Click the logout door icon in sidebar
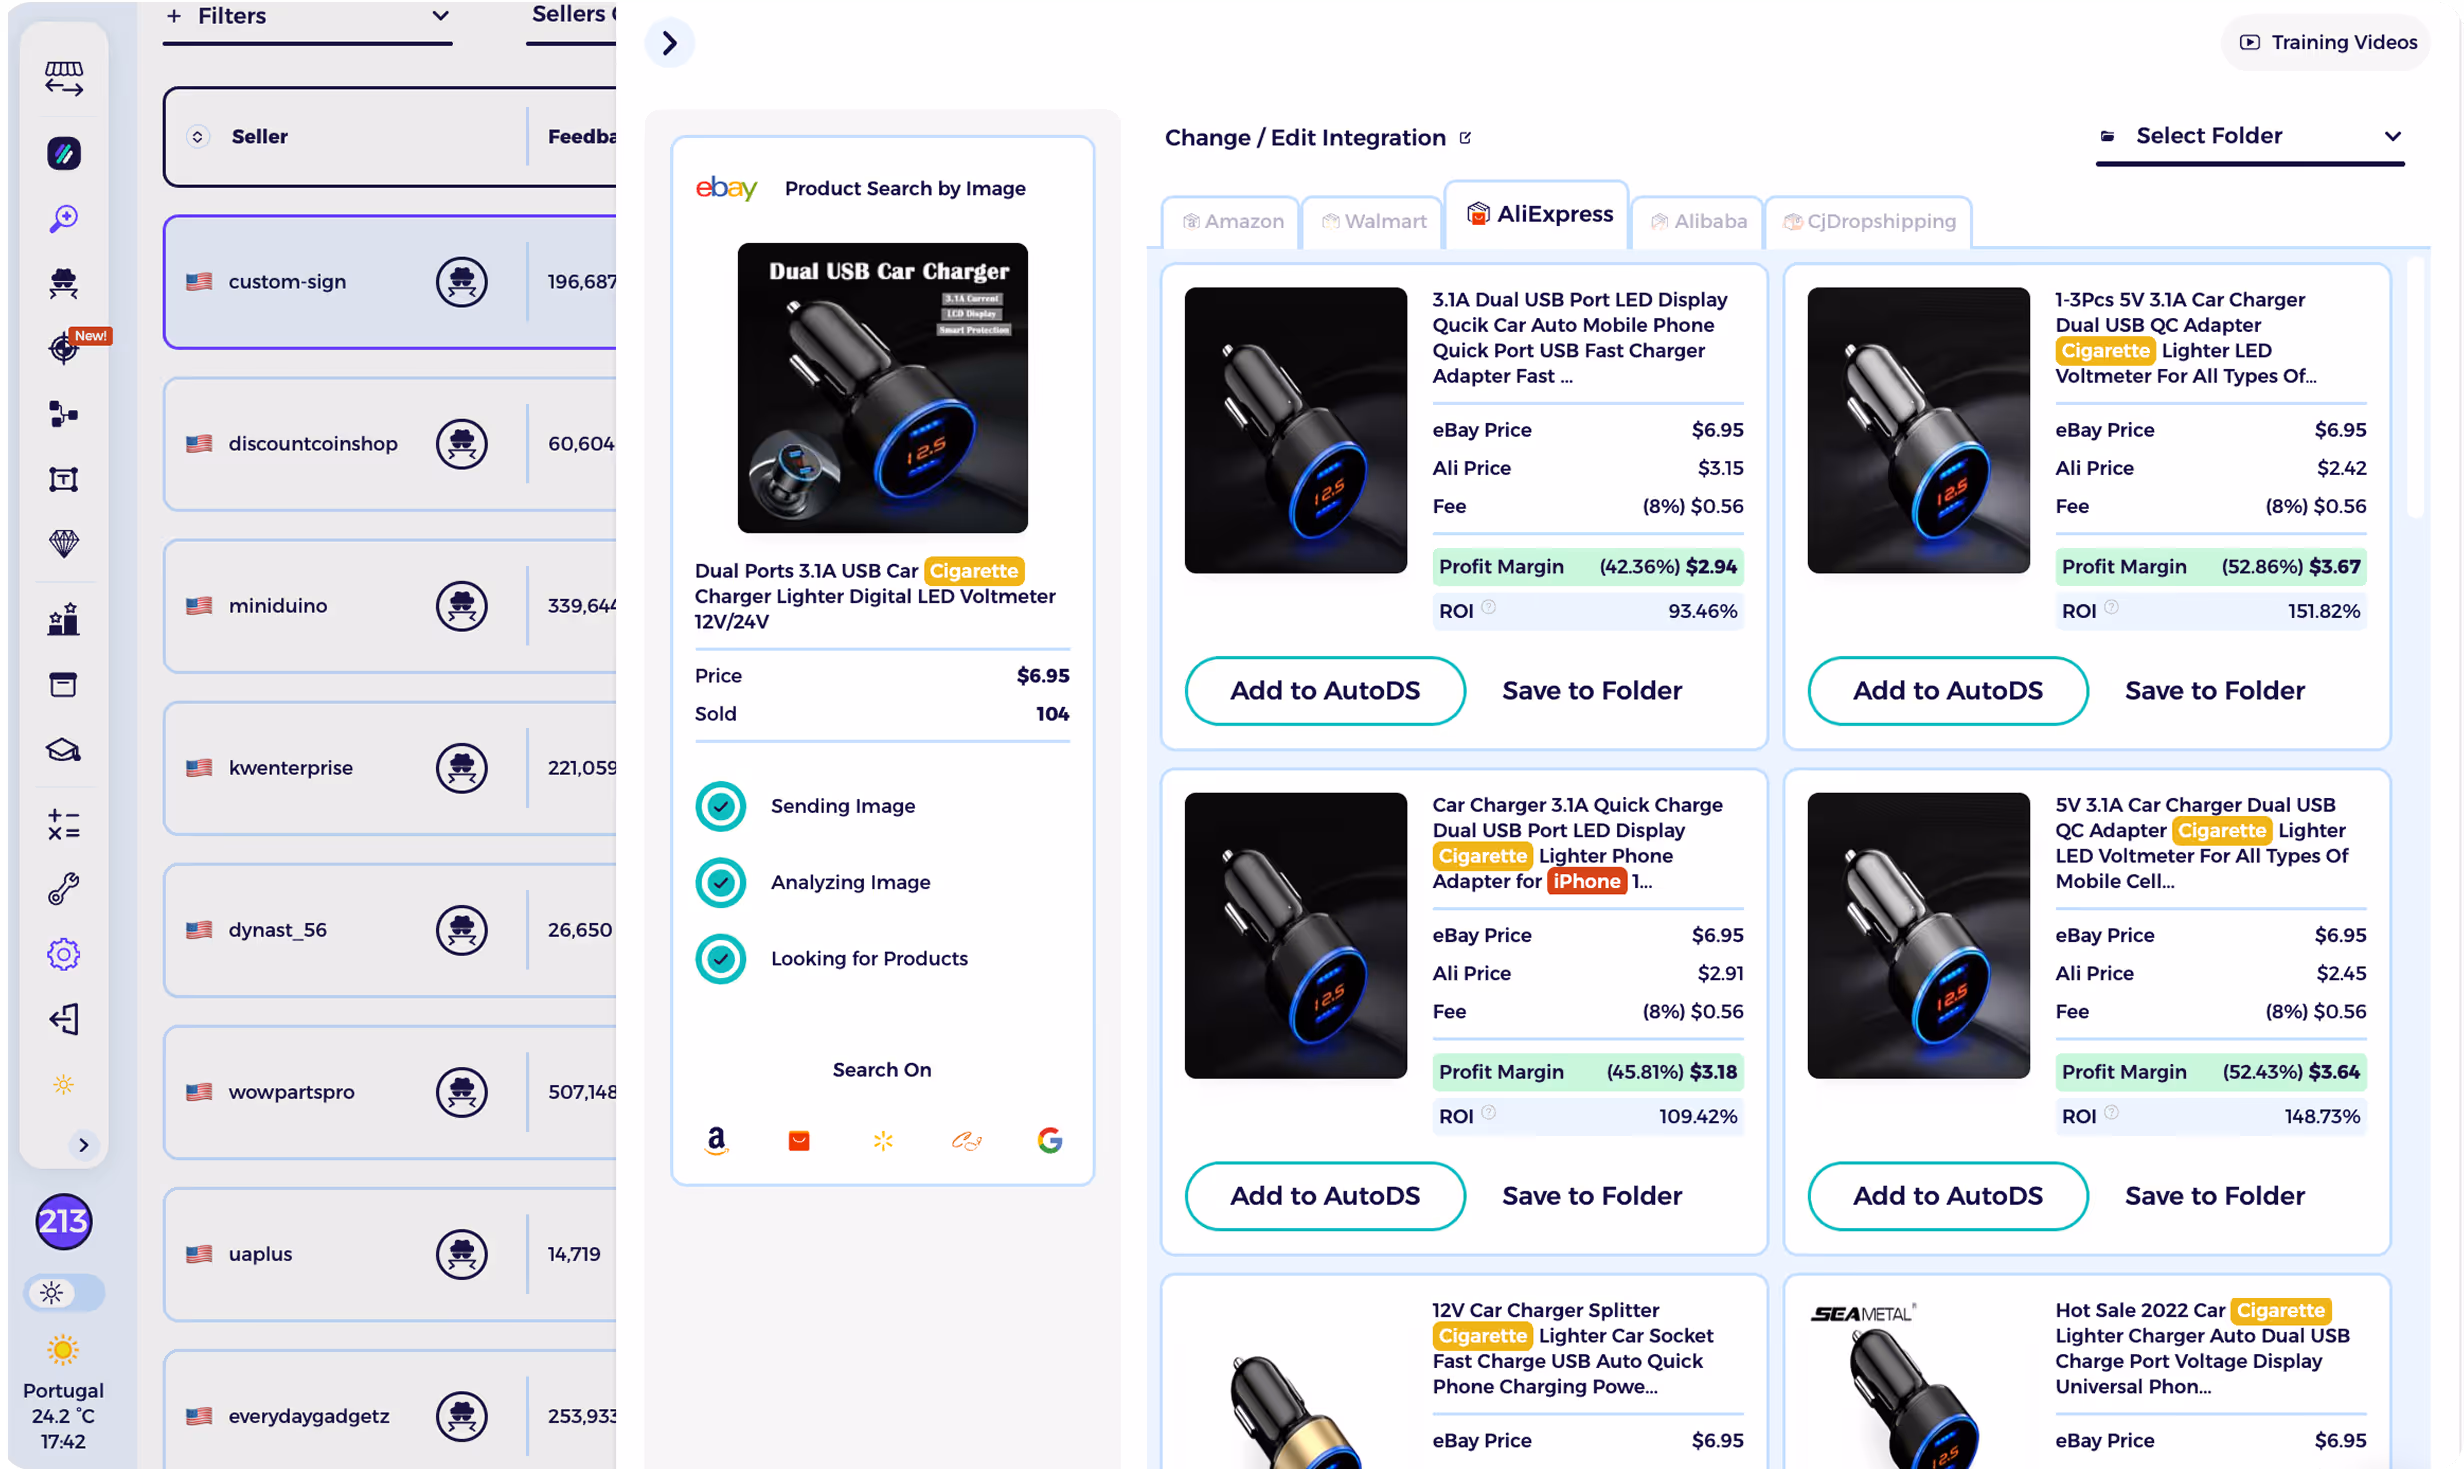This screenshot has width=2464, height=1469. coord(63,1019)
